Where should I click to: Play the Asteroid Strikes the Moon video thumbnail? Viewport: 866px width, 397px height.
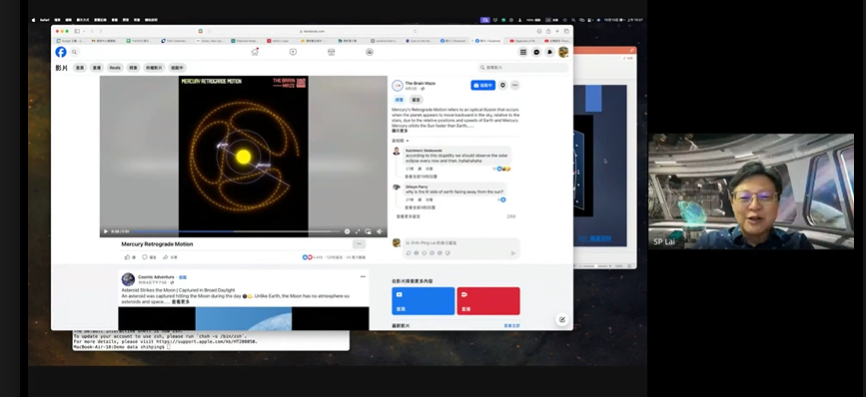pyautogui.click(x=244, y=319)
